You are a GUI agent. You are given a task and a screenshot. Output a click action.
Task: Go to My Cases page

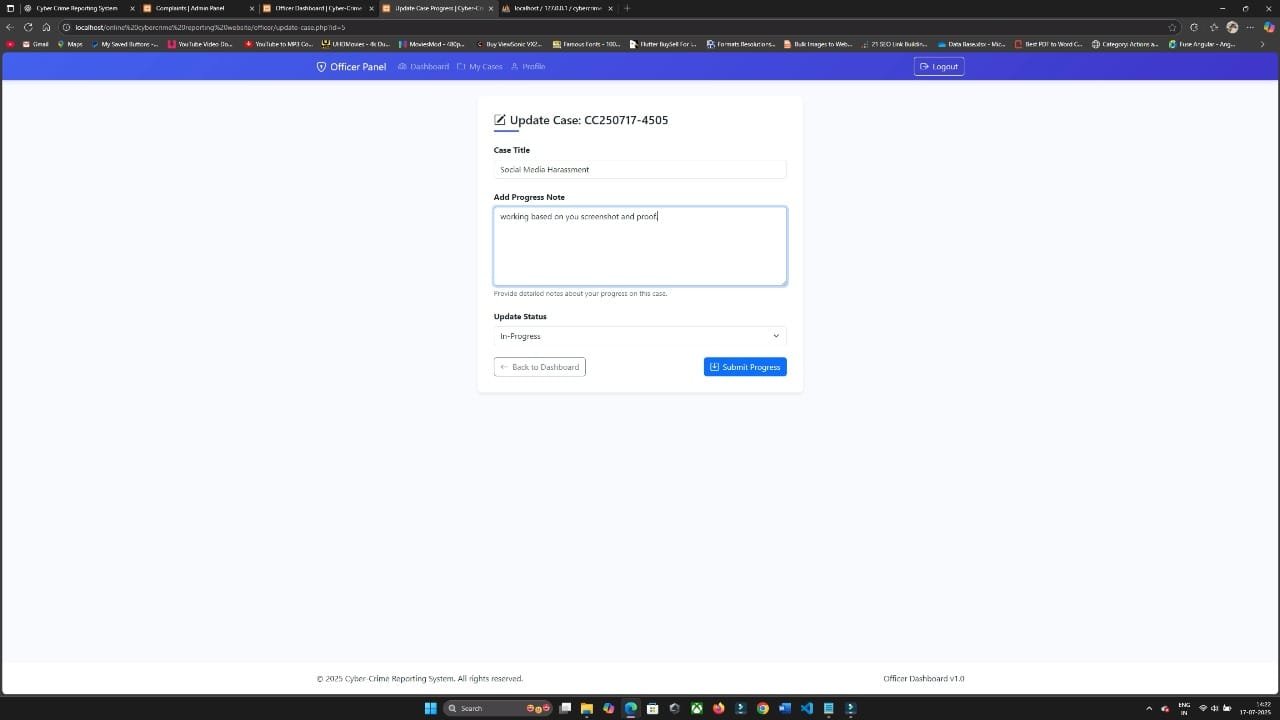[479, 67]
